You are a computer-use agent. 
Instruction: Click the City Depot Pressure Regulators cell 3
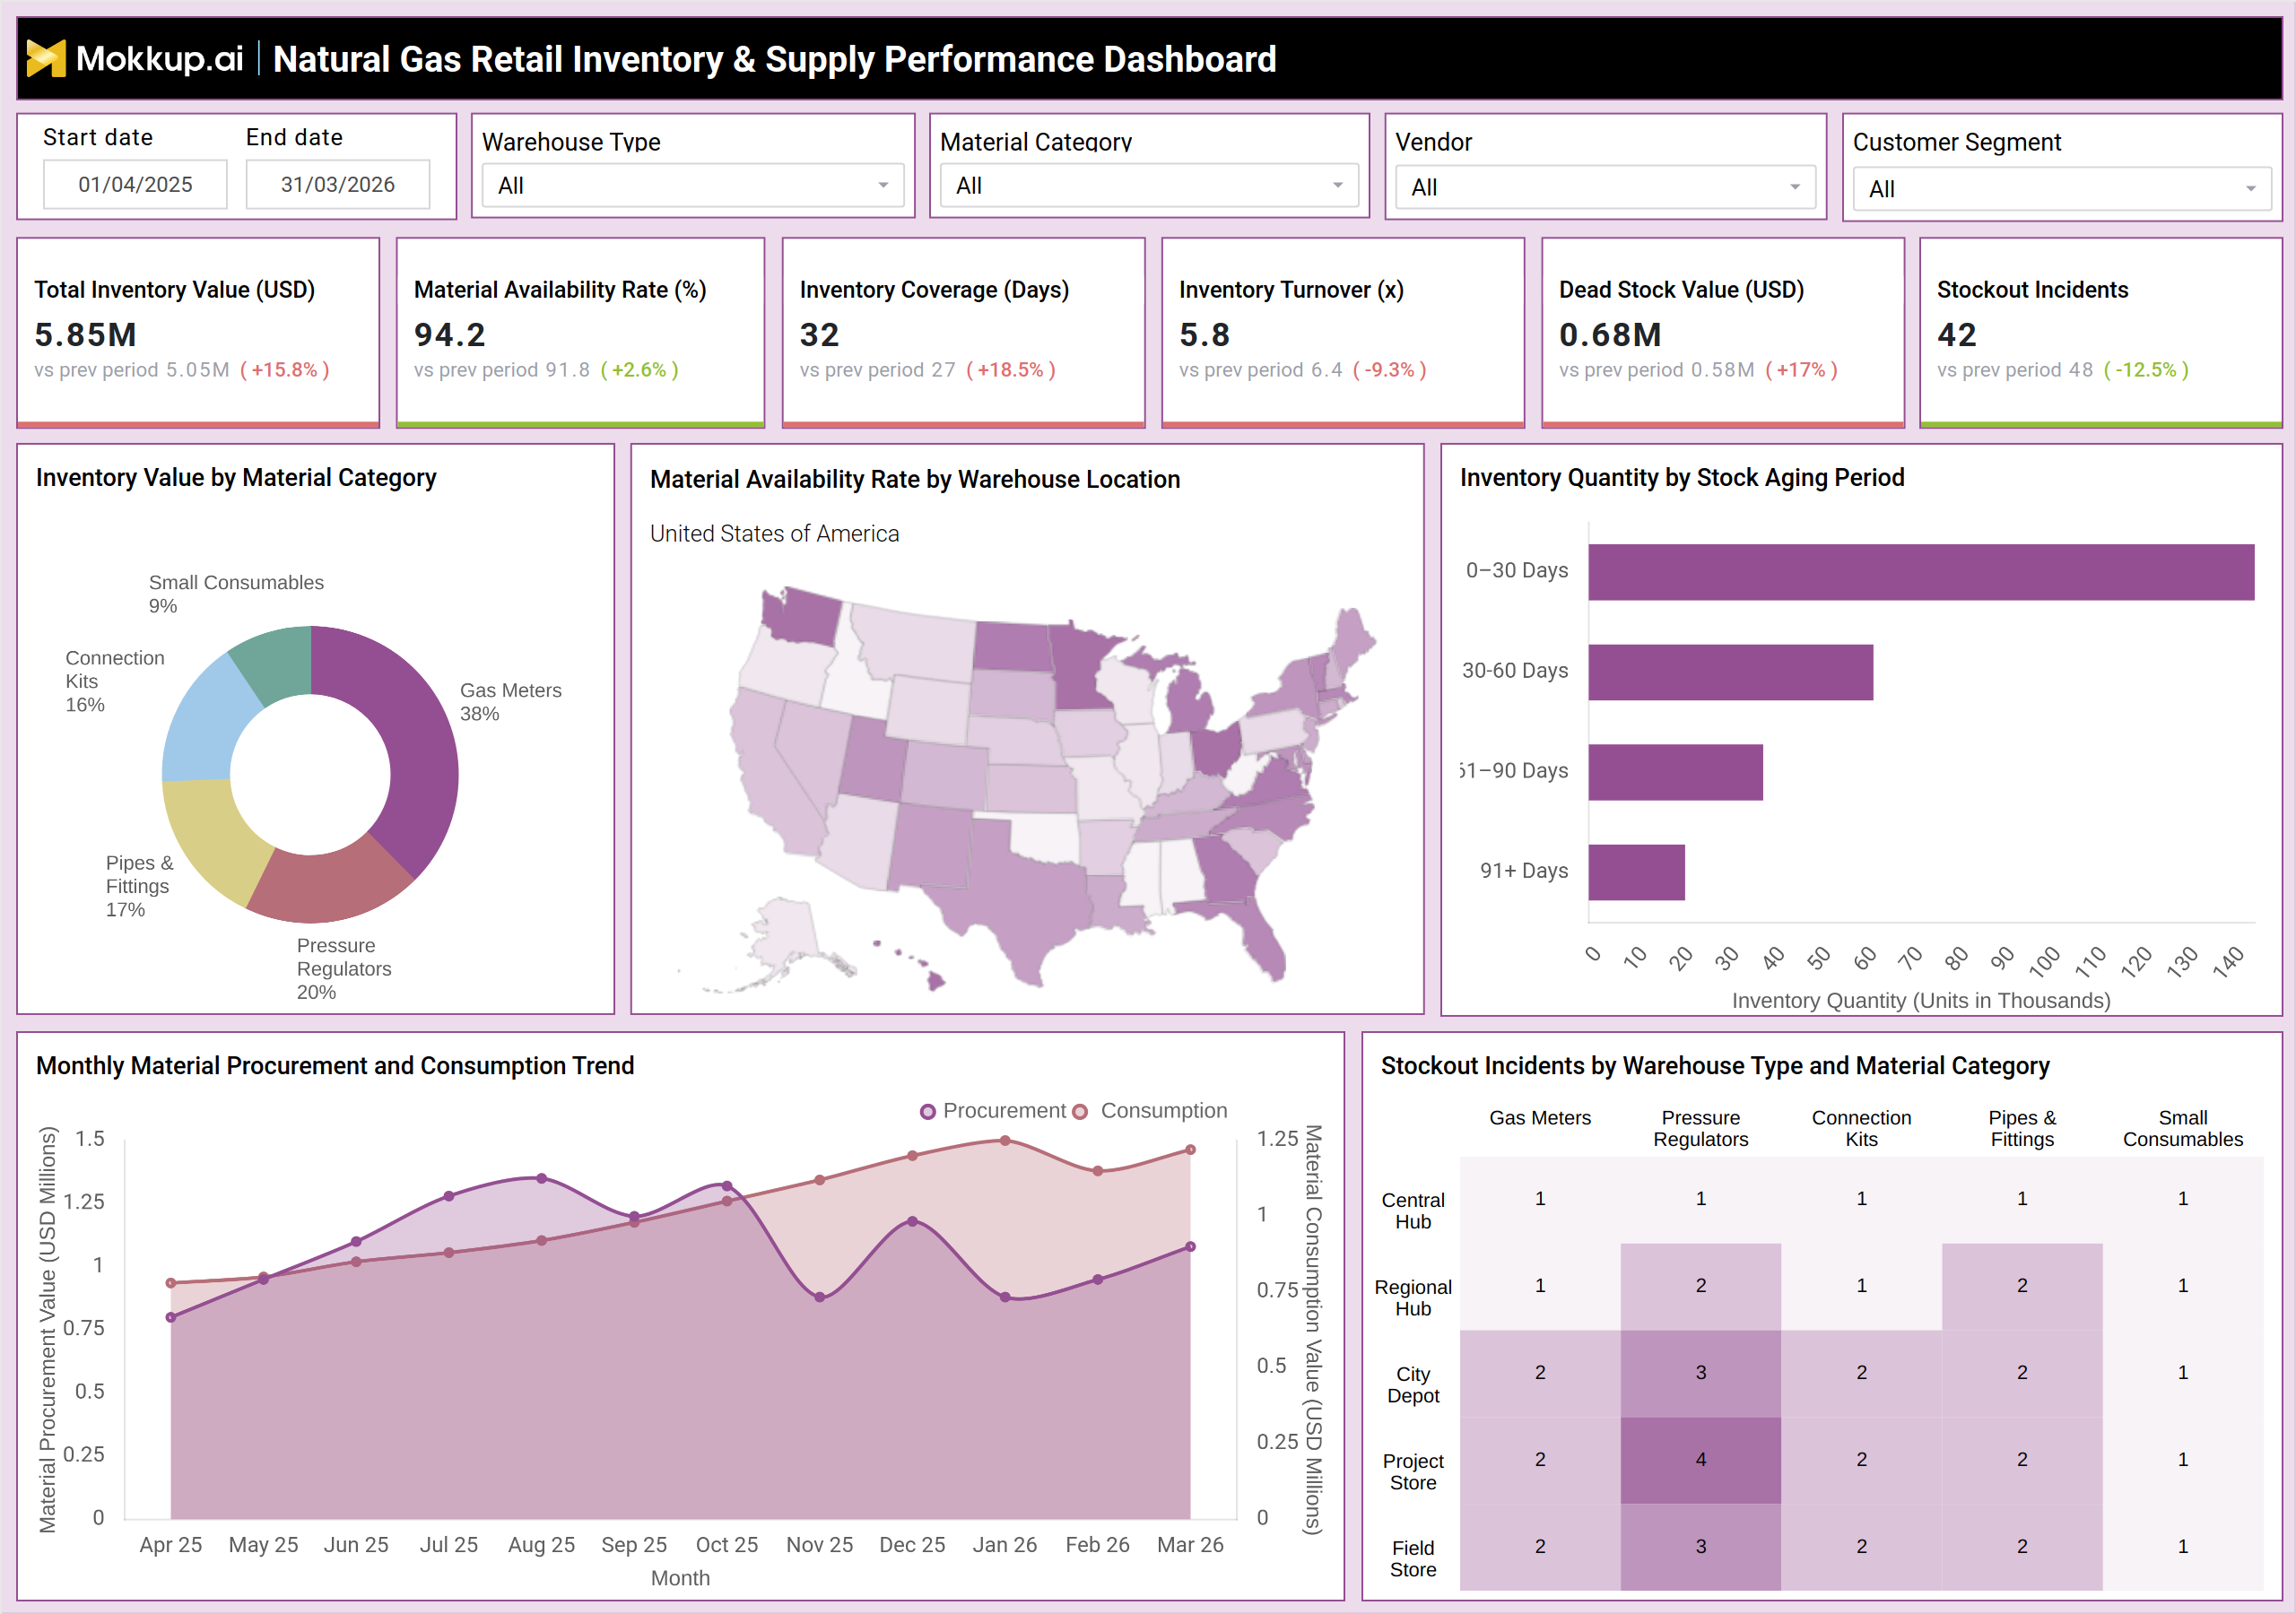point(1700,1373)
